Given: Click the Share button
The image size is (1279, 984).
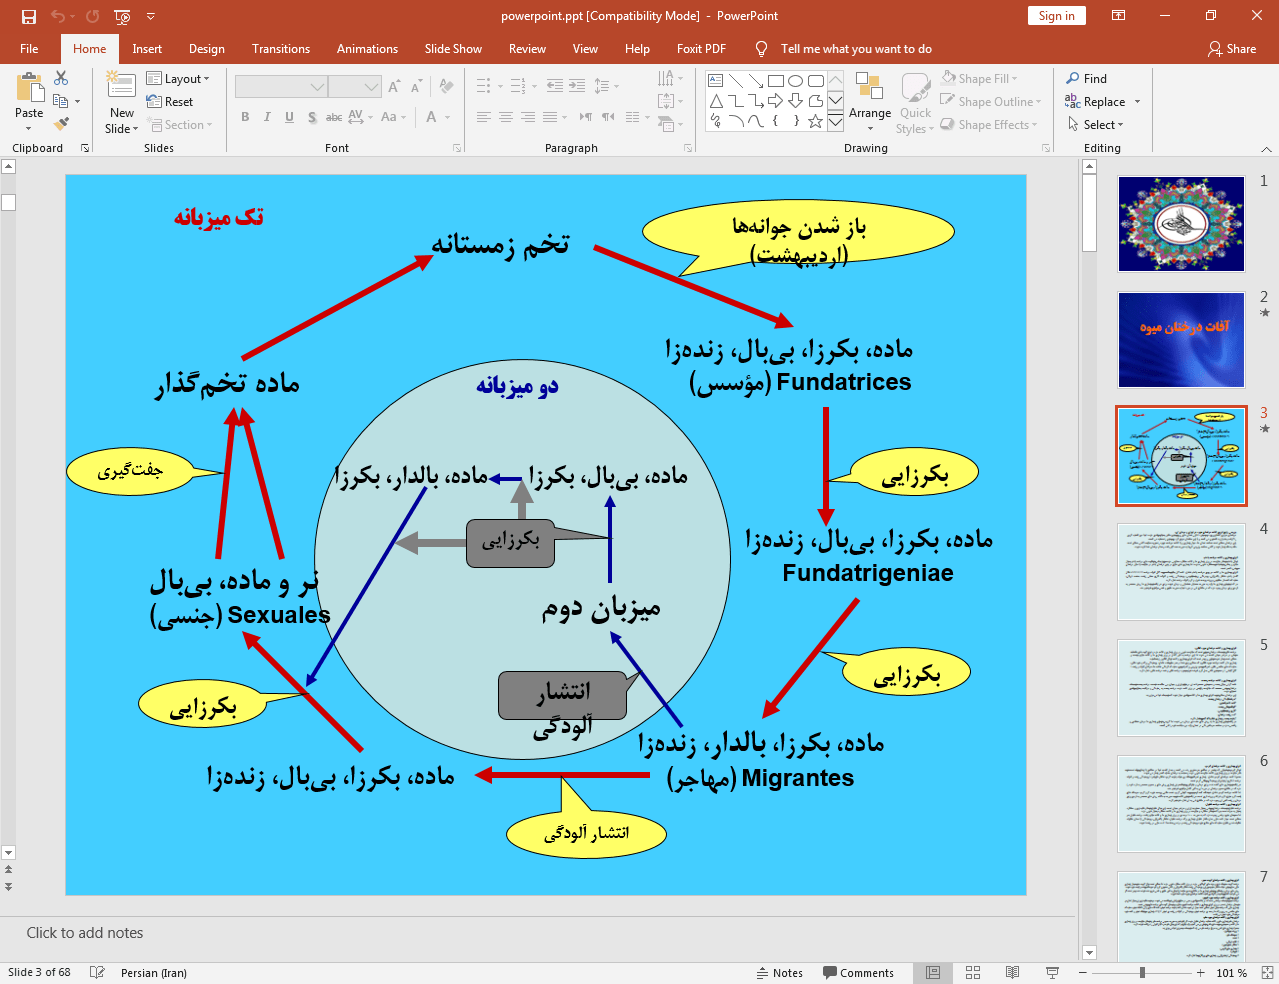Looking at the screenshot, I should tap(1232, 48).
